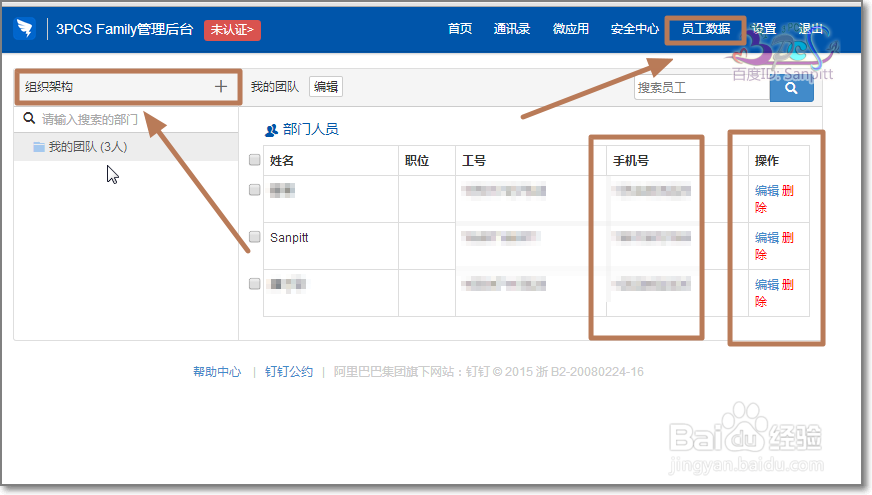The image size is (872, 495).
Task: Click the 编辑 button beside 我的团队
Action: point(326,87)
